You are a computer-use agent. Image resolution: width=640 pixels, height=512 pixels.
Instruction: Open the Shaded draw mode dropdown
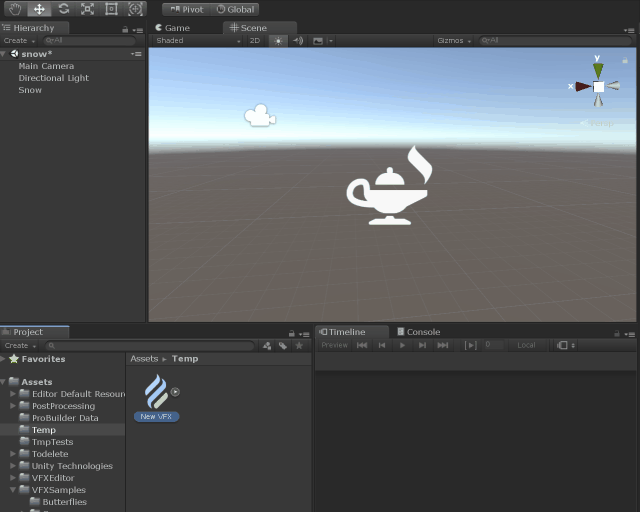tap(197, 41)
